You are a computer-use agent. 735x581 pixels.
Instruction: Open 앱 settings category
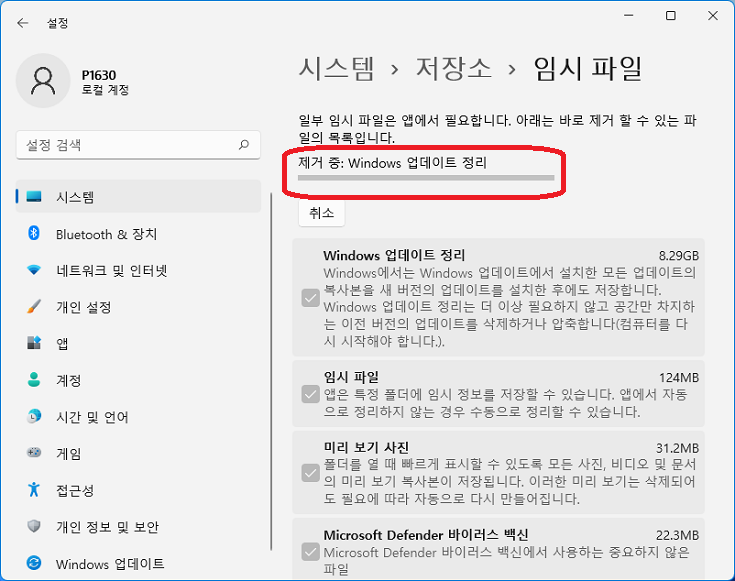click(x=138, y=343)
